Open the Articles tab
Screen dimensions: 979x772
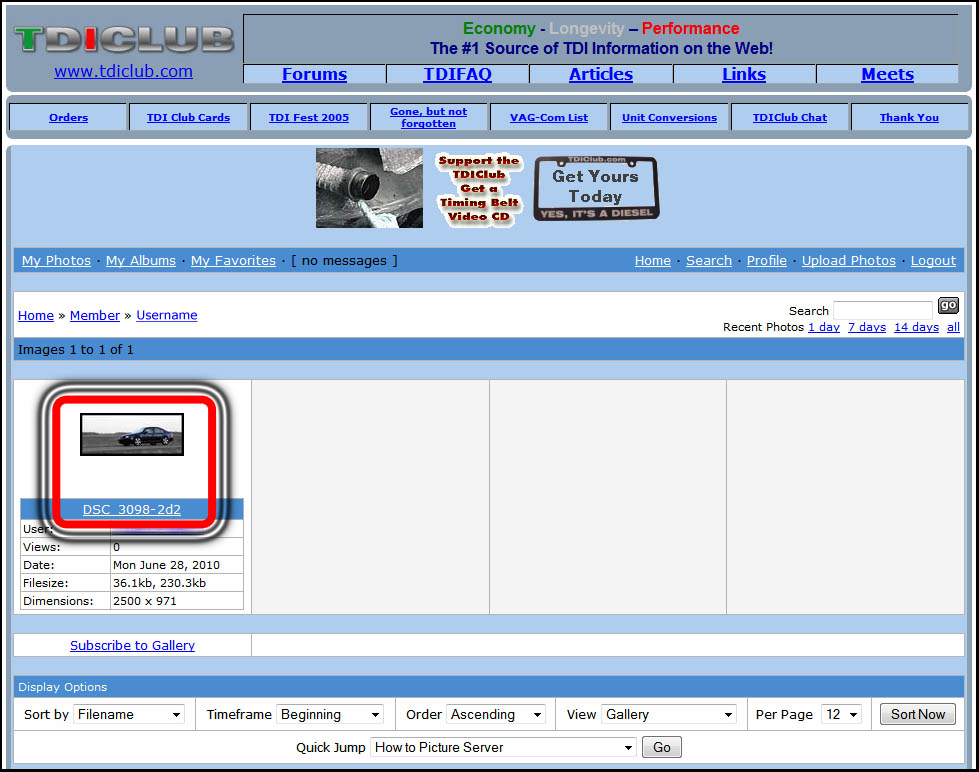(x=601, y=74)
